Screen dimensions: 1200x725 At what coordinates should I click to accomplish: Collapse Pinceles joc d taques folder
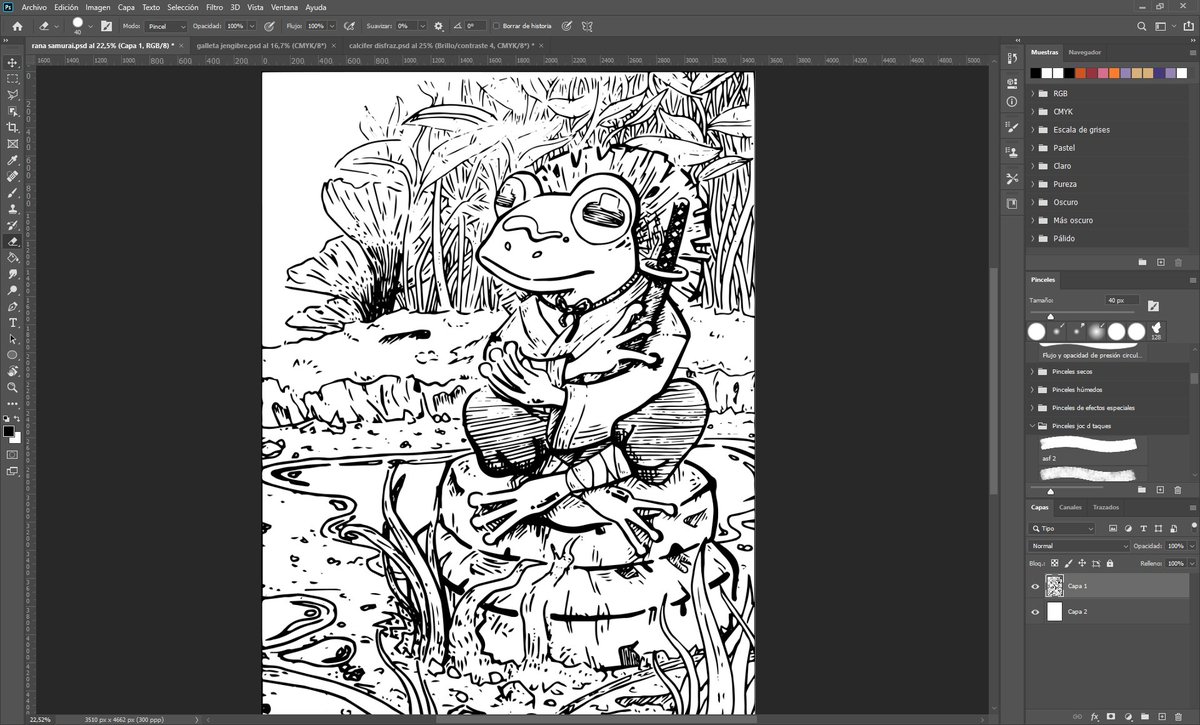[x=1033, y=425]
